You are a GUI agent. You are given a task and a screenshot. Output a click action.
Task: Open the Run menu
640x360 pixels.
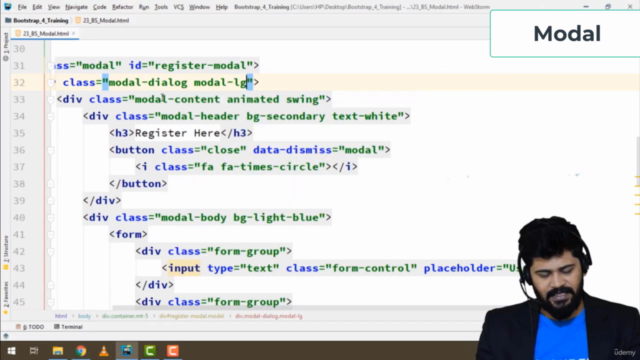coord(144,7)
